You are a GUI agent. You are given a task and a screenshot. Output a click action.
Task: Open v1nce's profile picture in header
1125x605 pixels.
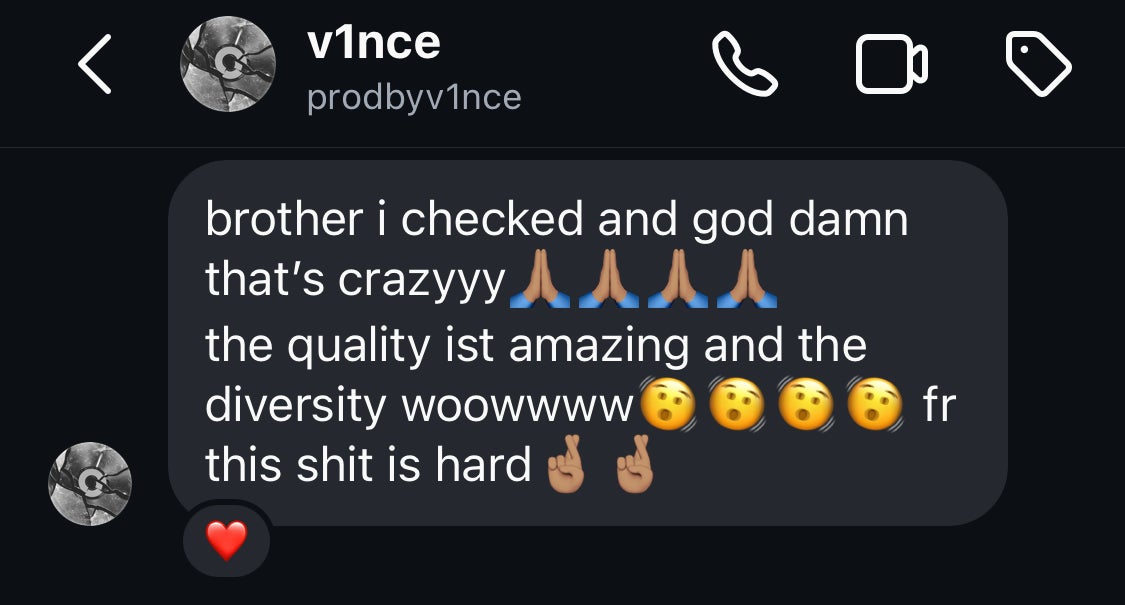point(228,64)
